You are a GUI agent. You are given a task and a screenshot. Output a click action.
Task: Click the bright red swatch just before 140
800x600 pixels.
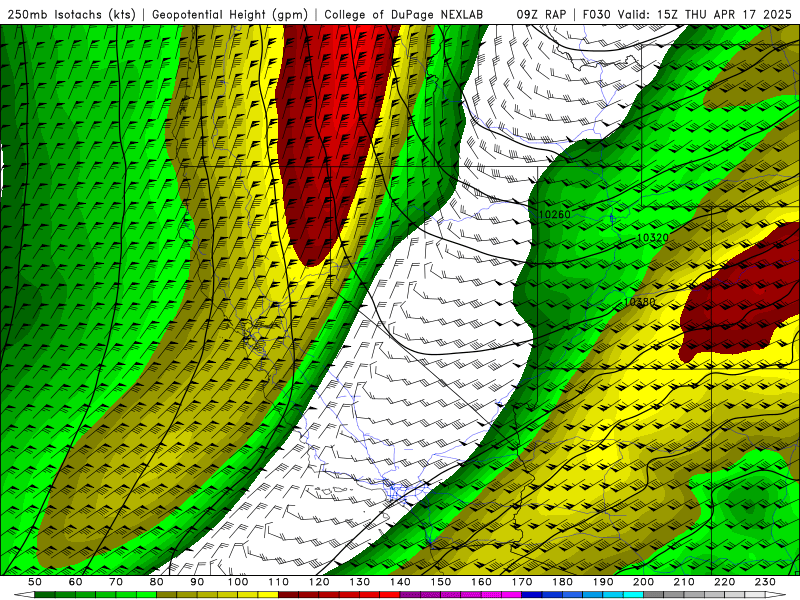click(389, 595)
